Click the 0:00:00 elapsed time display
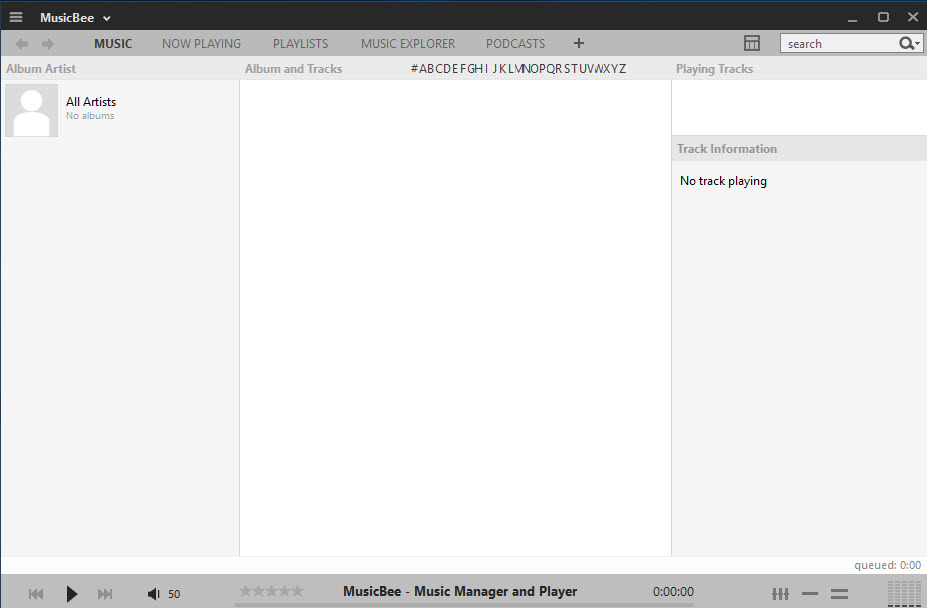Image resolution: width=927 pixels, height=608 pixels. click(673, 591)
